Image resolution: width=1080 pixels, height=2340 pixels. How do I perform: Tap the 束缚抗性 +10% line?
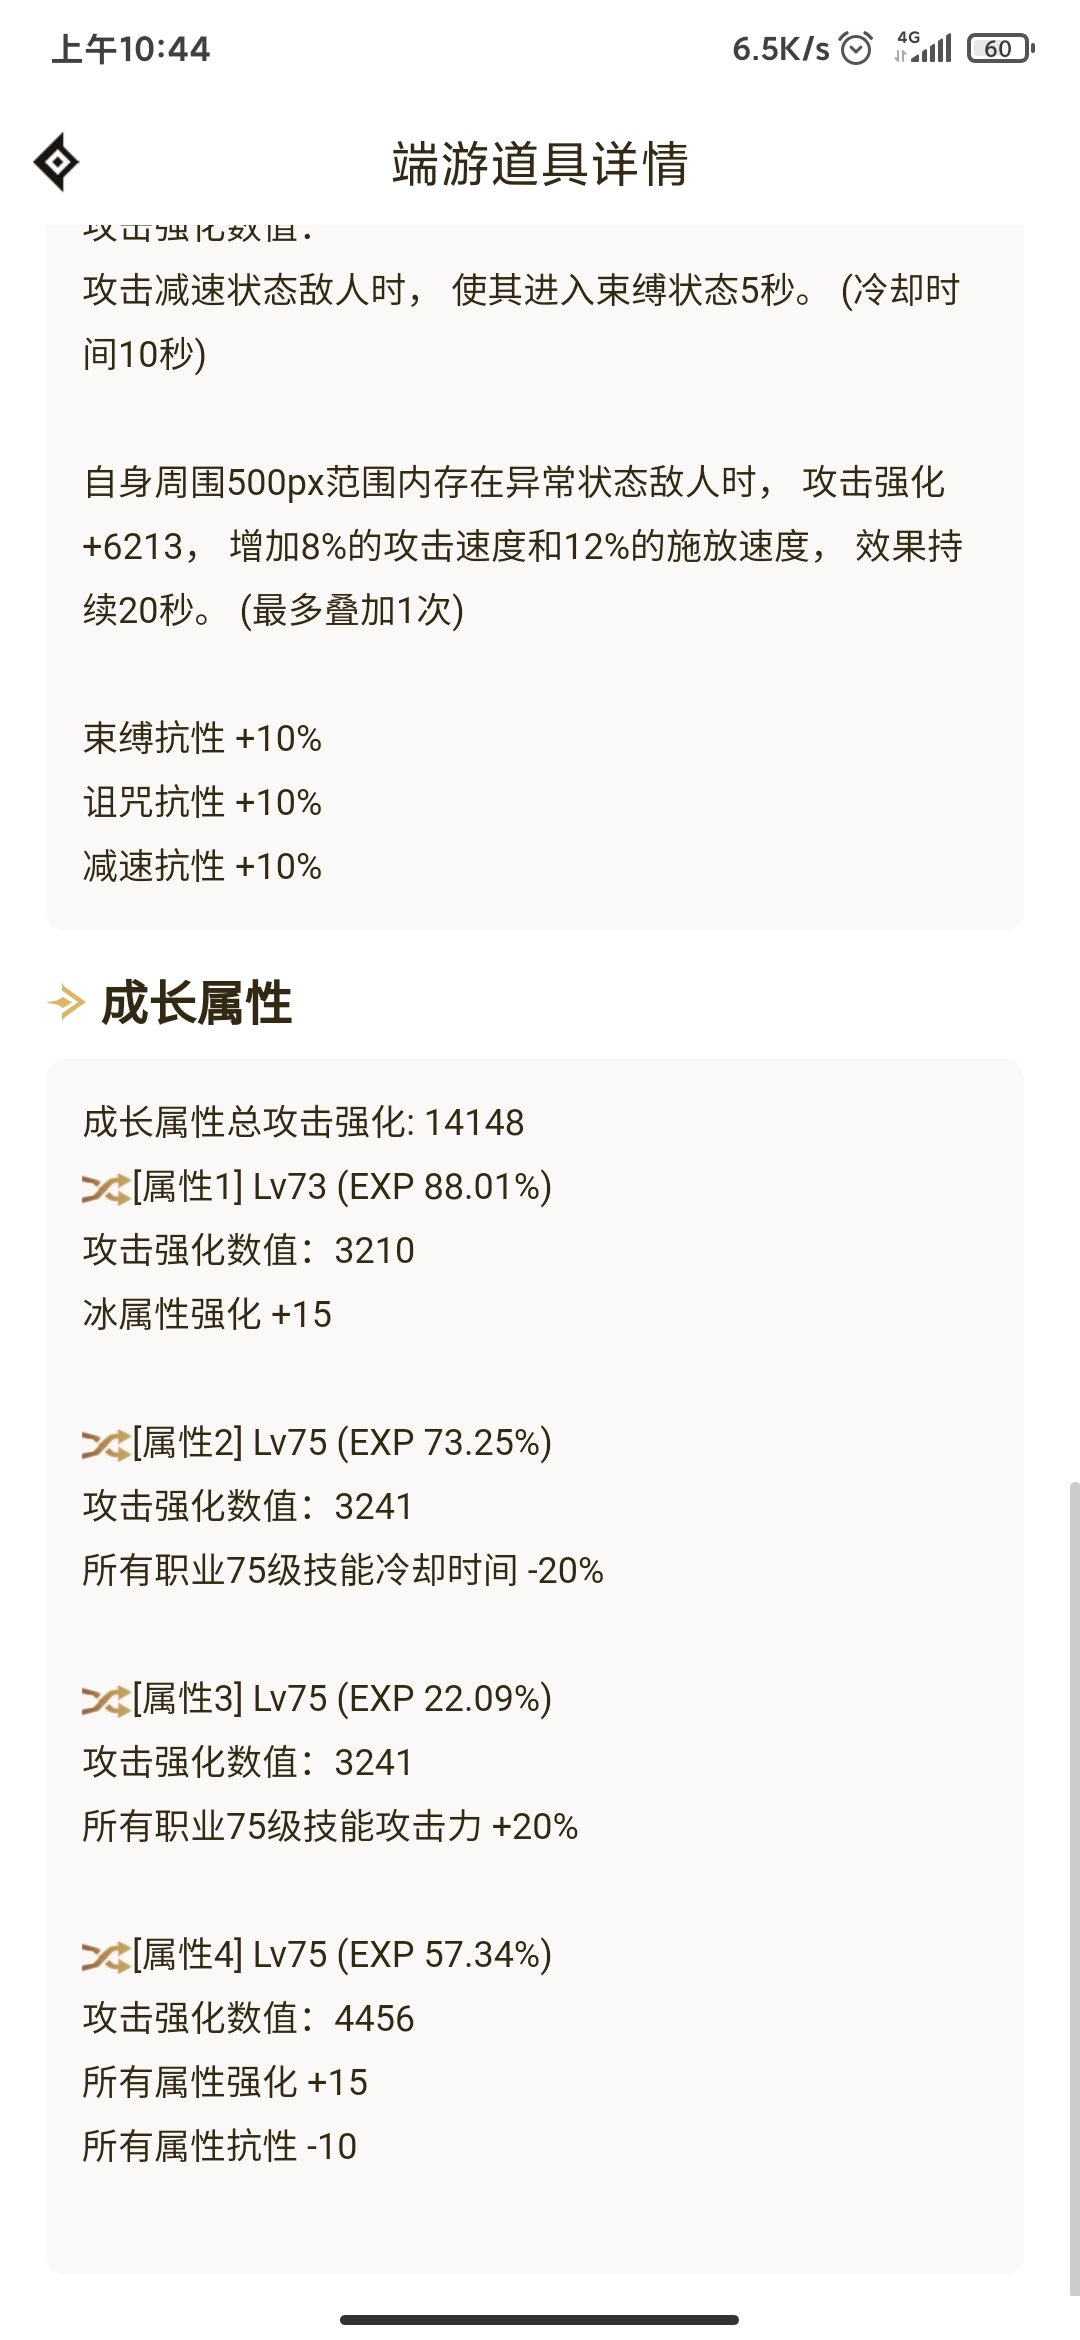[x=202, y=738]
